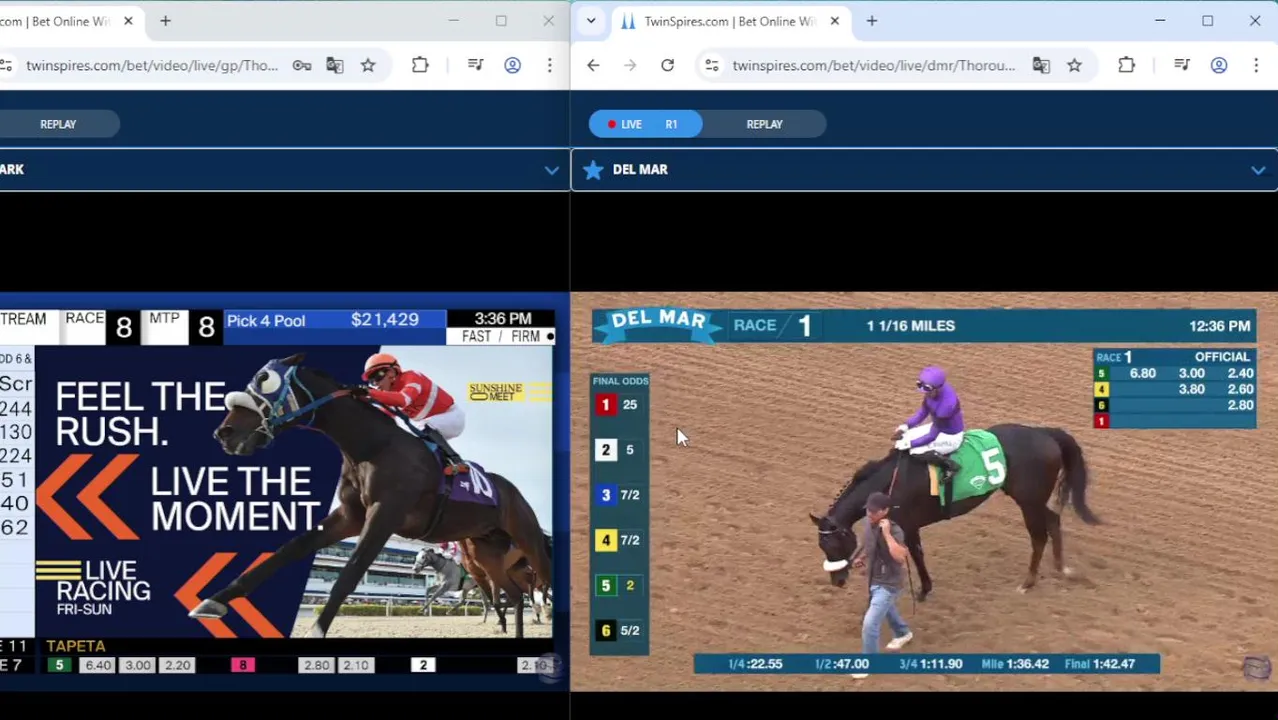This screenshot has width=1278, height=720.
Task: Switch to the LIVE R1 video feed
Action: (645, 124)
